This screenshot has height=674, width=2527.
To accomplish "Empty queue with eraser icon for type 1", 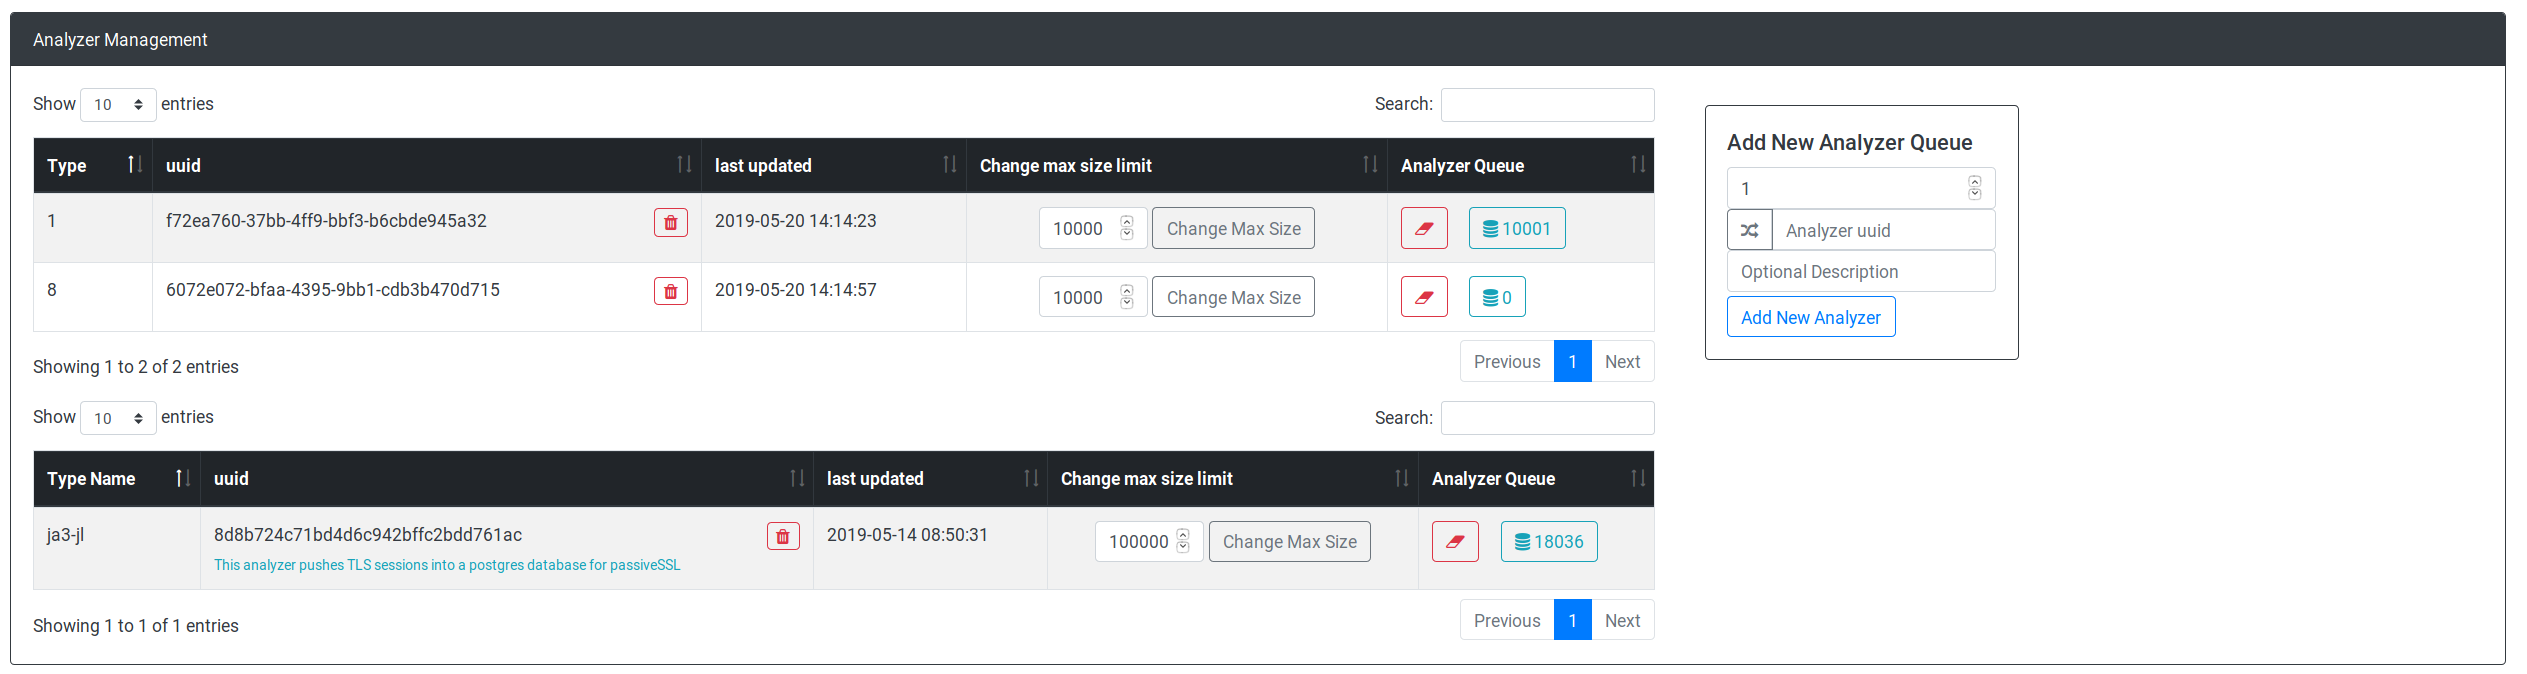I will coord(1423,229).
